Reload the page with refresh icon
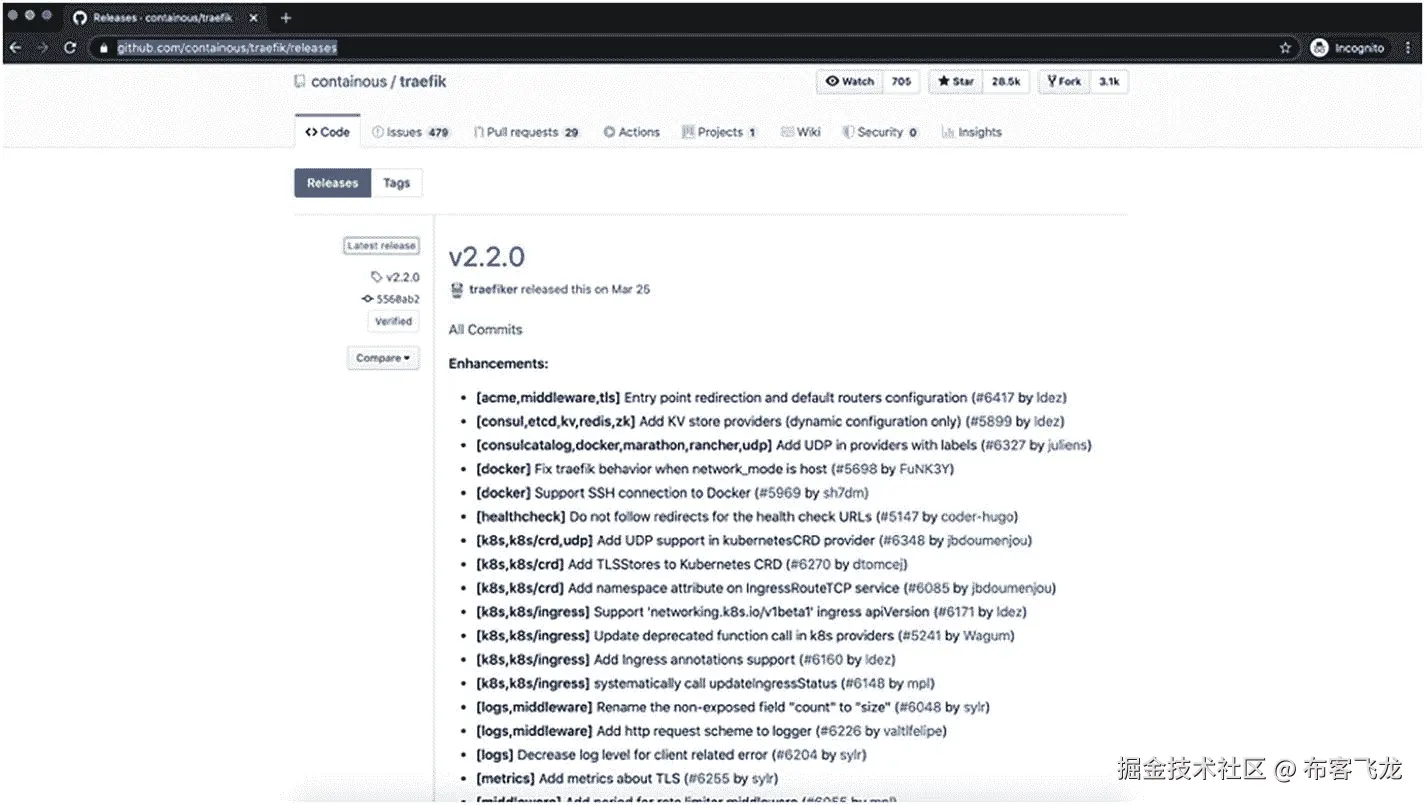This screenshot has height=805, width=1425. tap(70, 47)
